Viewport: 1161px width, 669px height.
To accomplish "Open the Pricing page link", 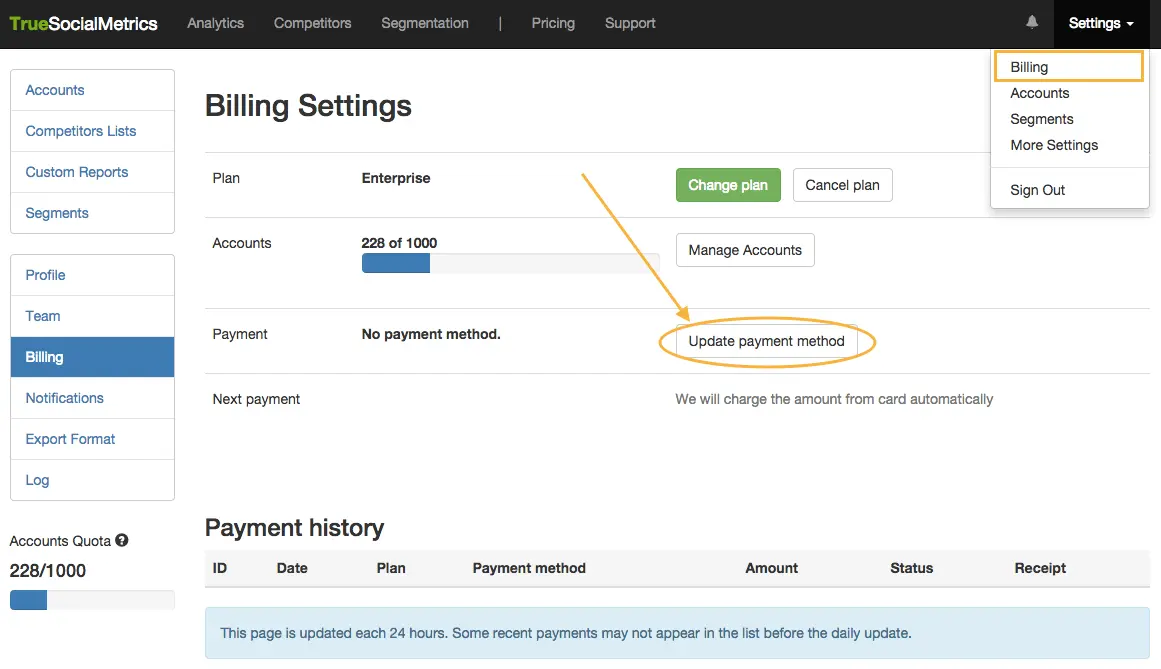I will [553, 23].
